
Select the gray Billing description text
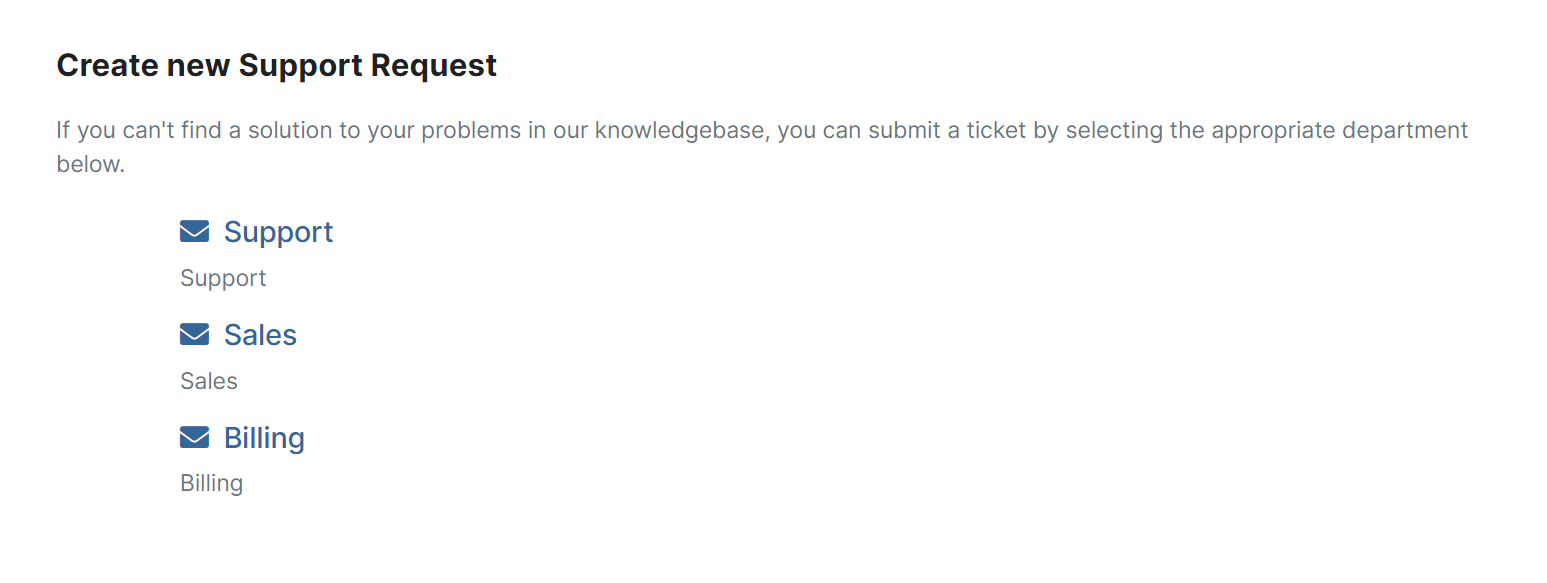[x=211, y=484]
